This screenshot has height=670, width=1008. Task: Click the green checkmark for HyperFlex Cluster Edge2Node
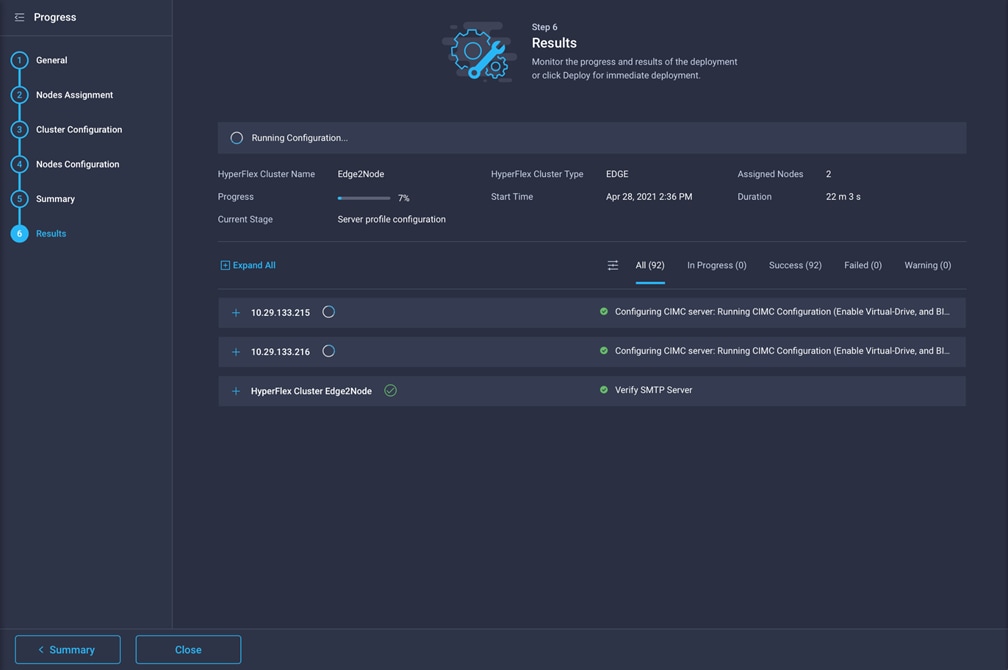tap(390, 391)
